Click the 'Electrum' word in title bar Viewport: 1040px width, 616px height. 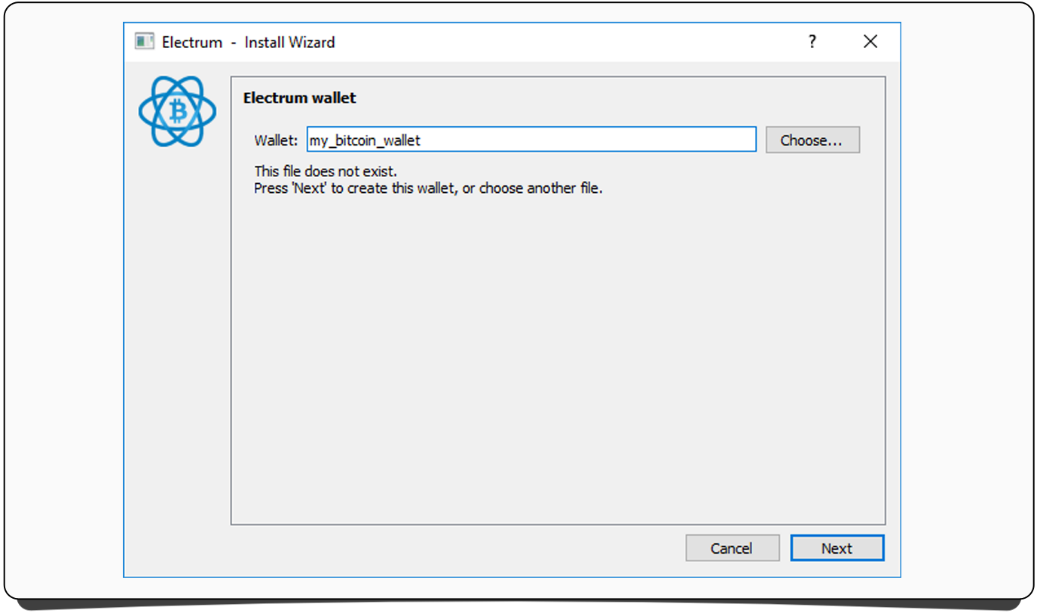[x=192, y=42]
